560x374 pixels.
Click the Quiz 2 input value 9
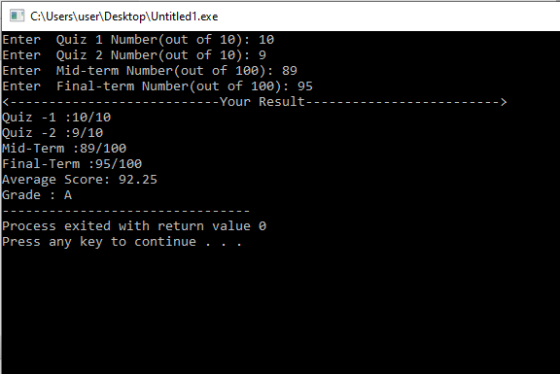tap(262, 55)
